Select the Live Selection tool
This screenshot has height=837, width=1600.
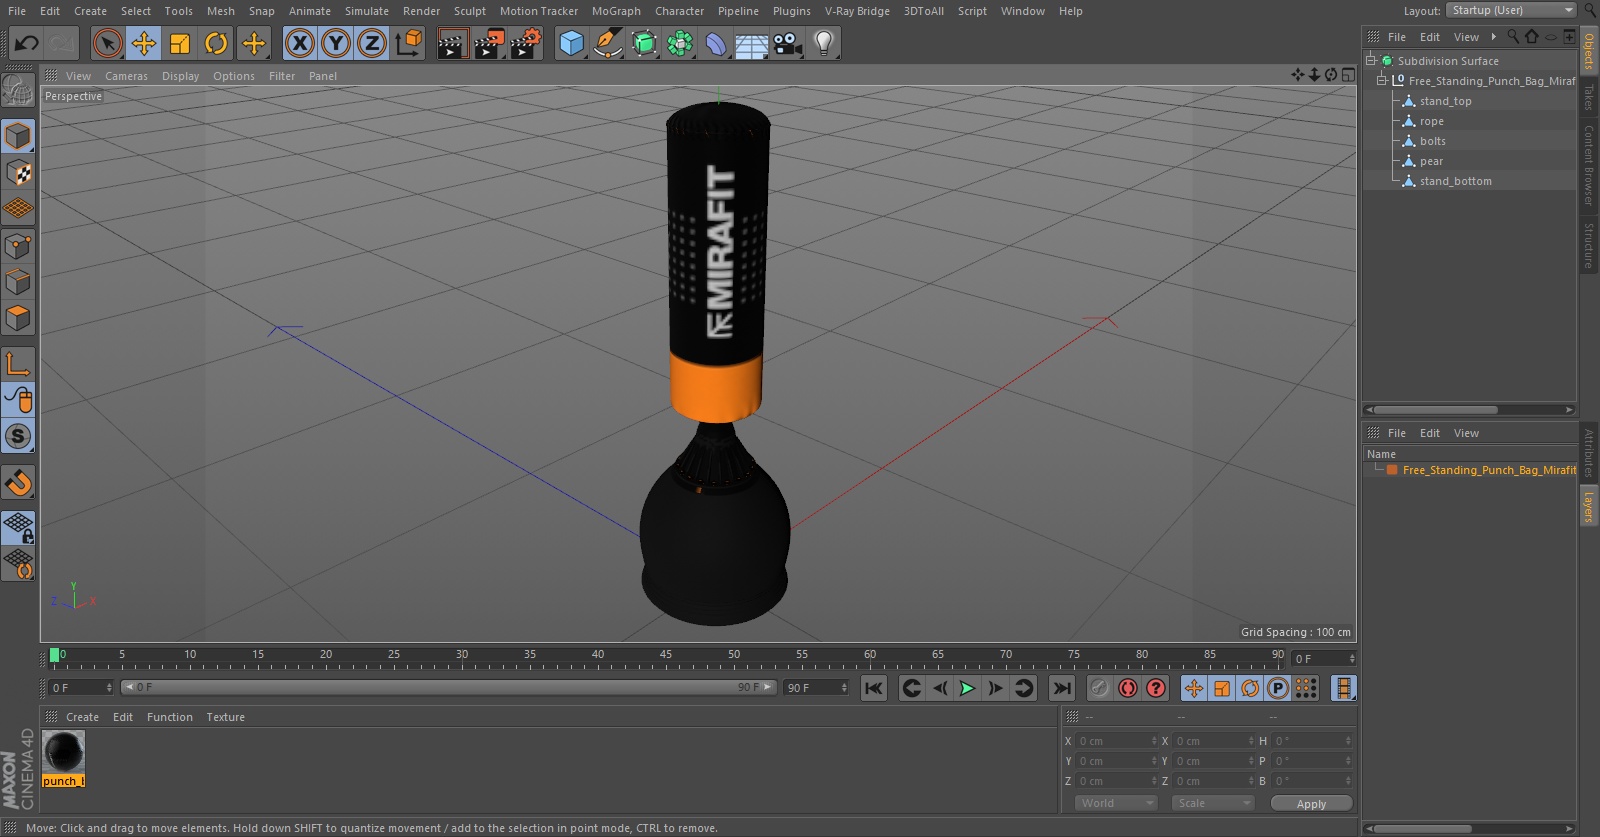tap(107, 43)
